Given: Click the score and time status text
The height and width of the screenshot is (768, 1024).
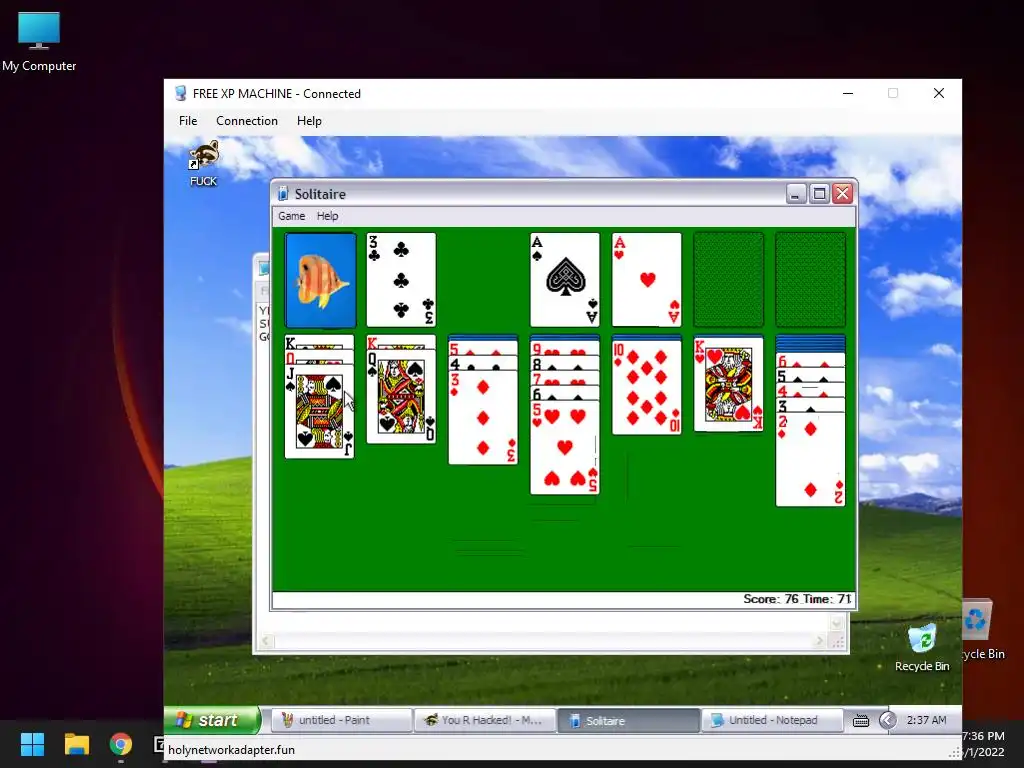Looking at the screenshot, I should point(797,599).
